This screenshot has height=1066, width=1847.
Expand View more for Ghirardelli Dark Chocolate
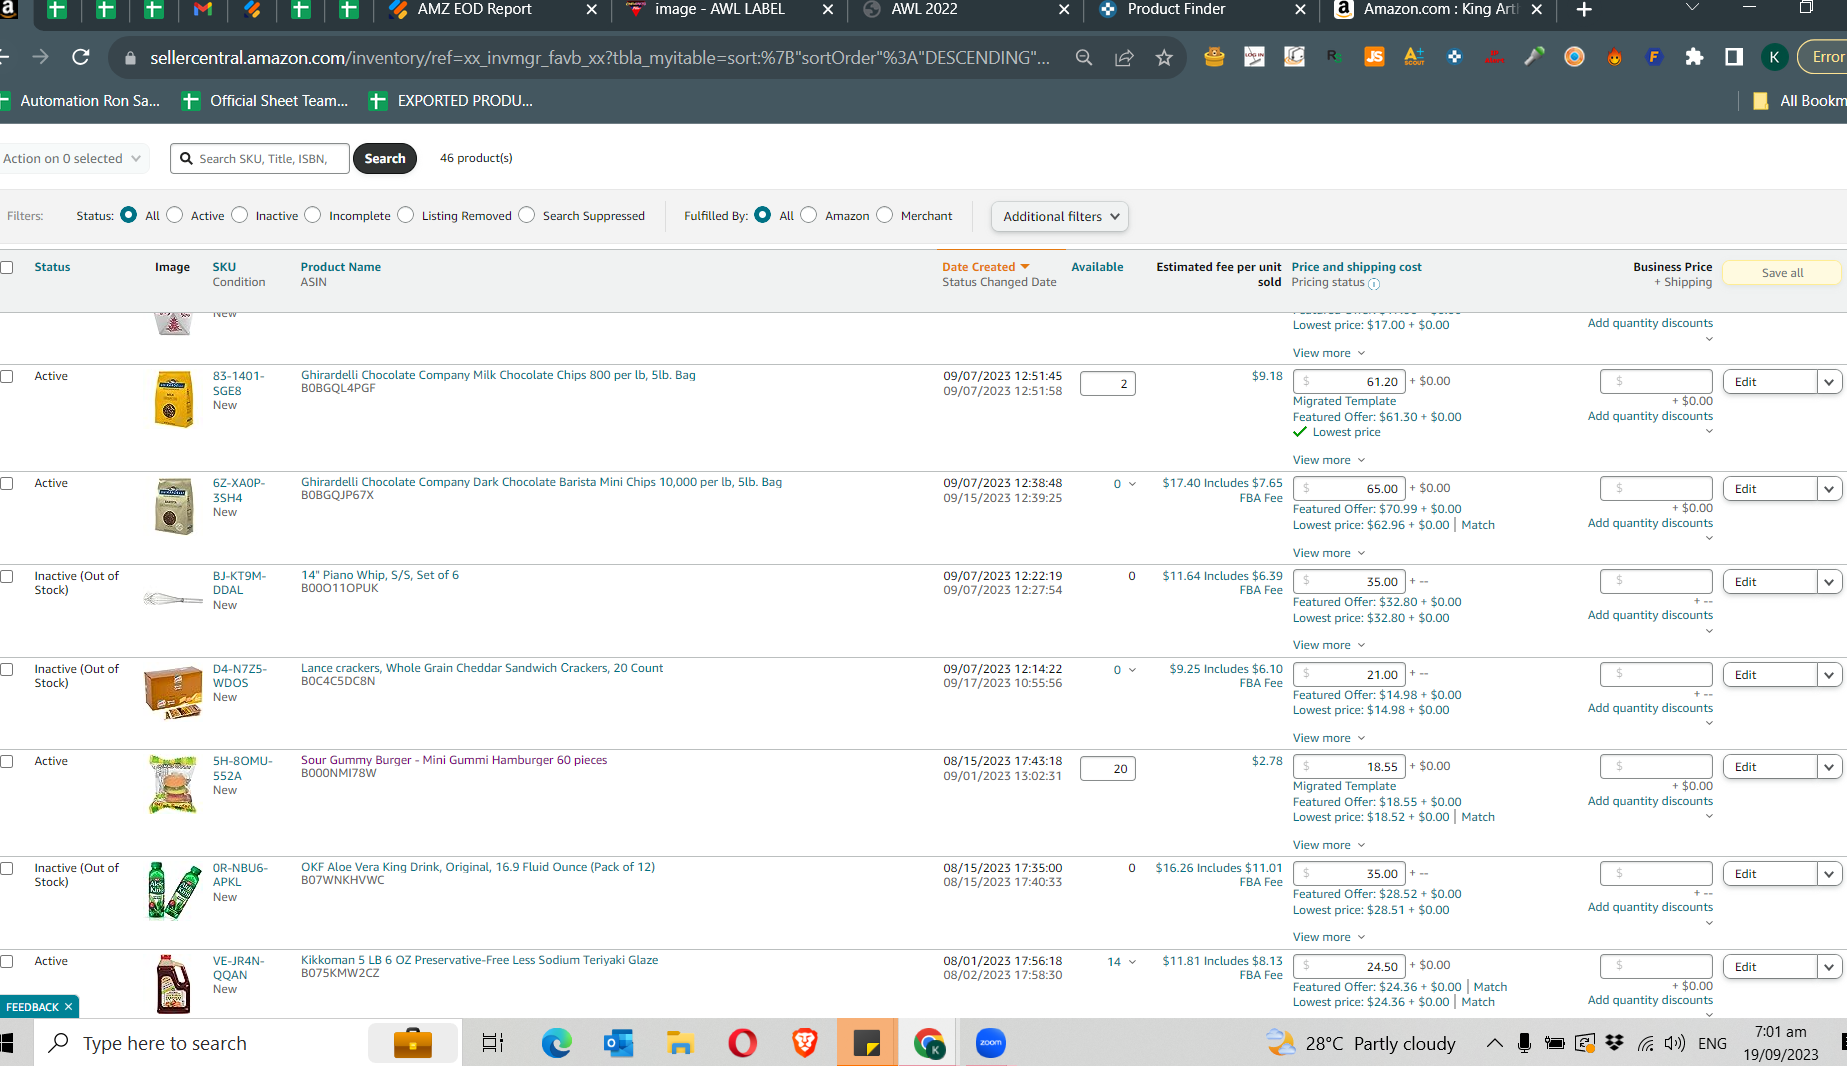pos(1329,553)
